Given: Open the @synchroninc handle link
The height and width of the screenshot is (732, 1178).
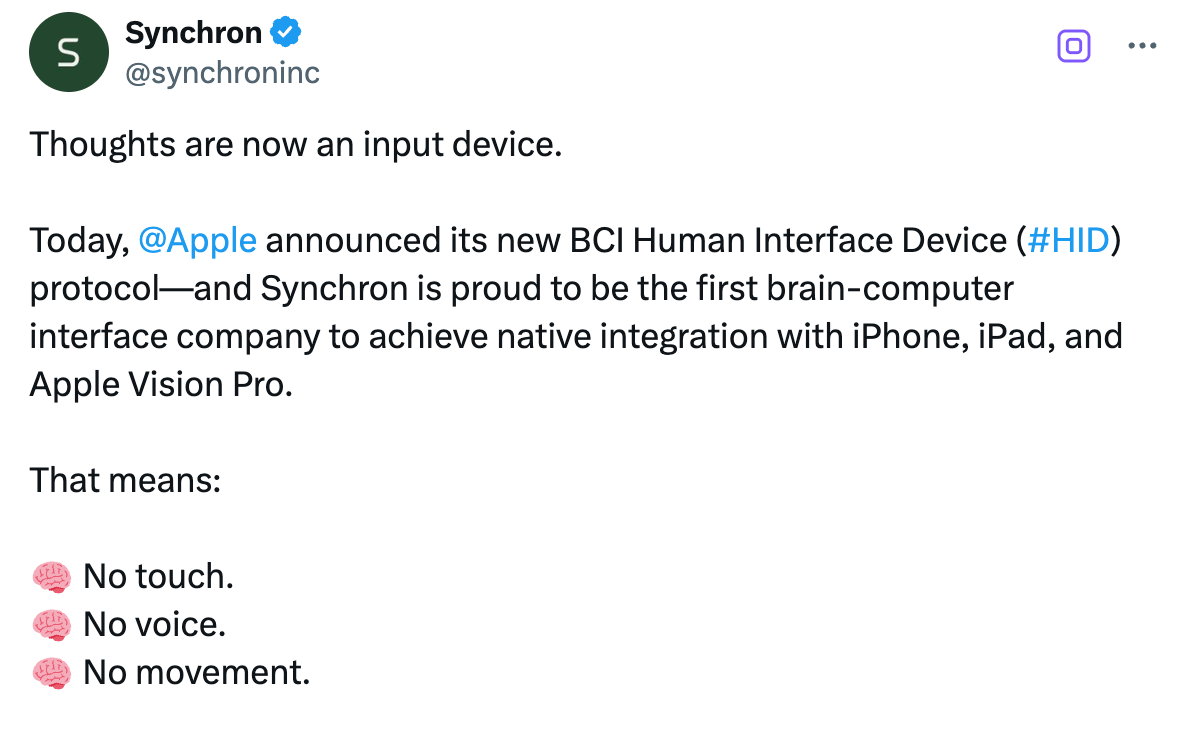Looking at the screenshot, I should pos(222,73).
